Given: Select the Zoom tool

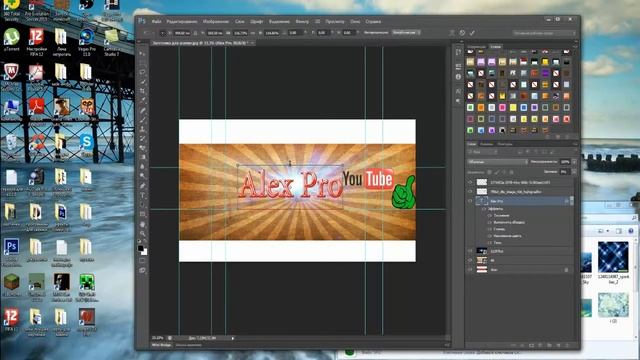Looking at the screenshot, I should pyautogui.click(x=142, y=233).
